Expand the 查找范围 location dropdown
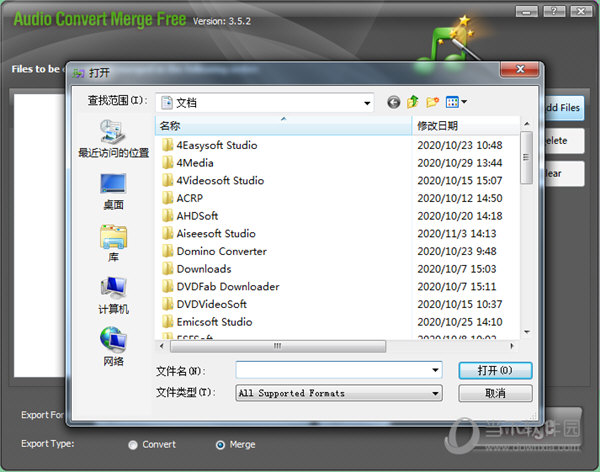The width and height of the screenshot is (600, 472). tap(367, 103)
